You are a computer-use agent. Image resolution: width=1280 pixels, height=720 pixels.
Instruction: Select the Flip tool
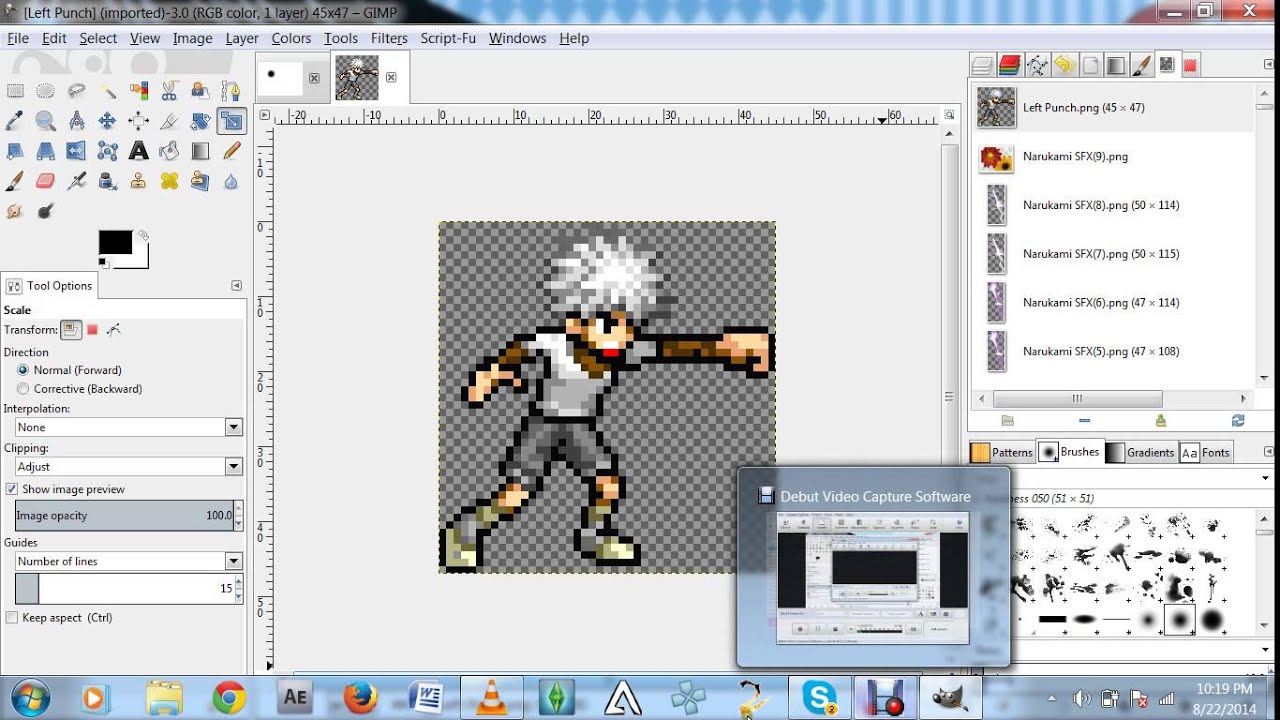click(76, 151)
